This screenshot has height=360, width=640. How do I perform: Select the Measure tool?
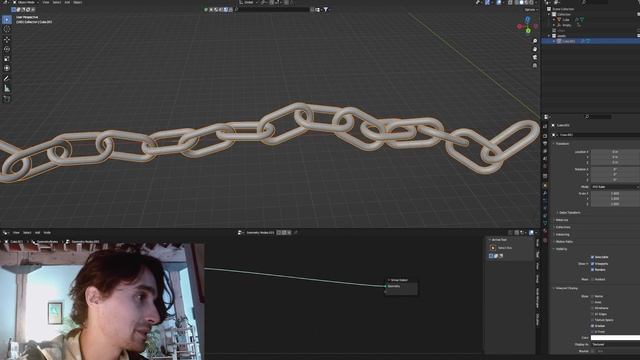pos(7,88)
